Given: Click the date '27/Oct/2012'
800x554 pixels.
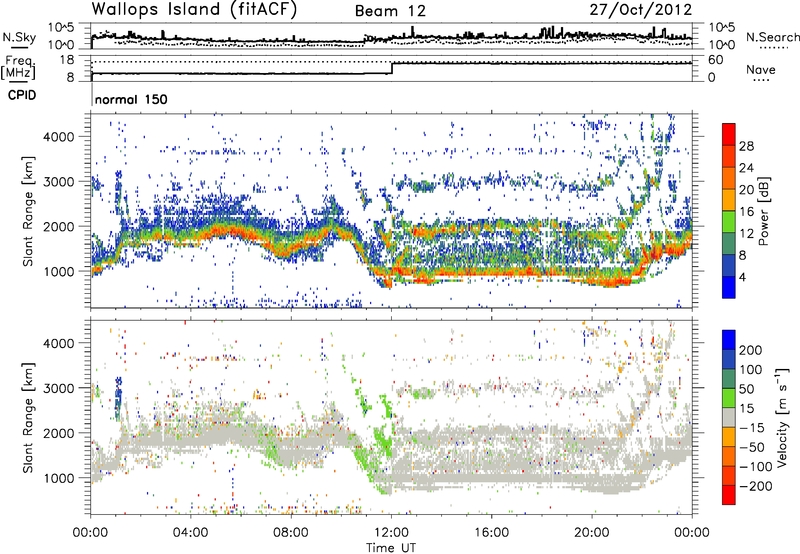Looking at the screenshot, I should click(641, 10).
